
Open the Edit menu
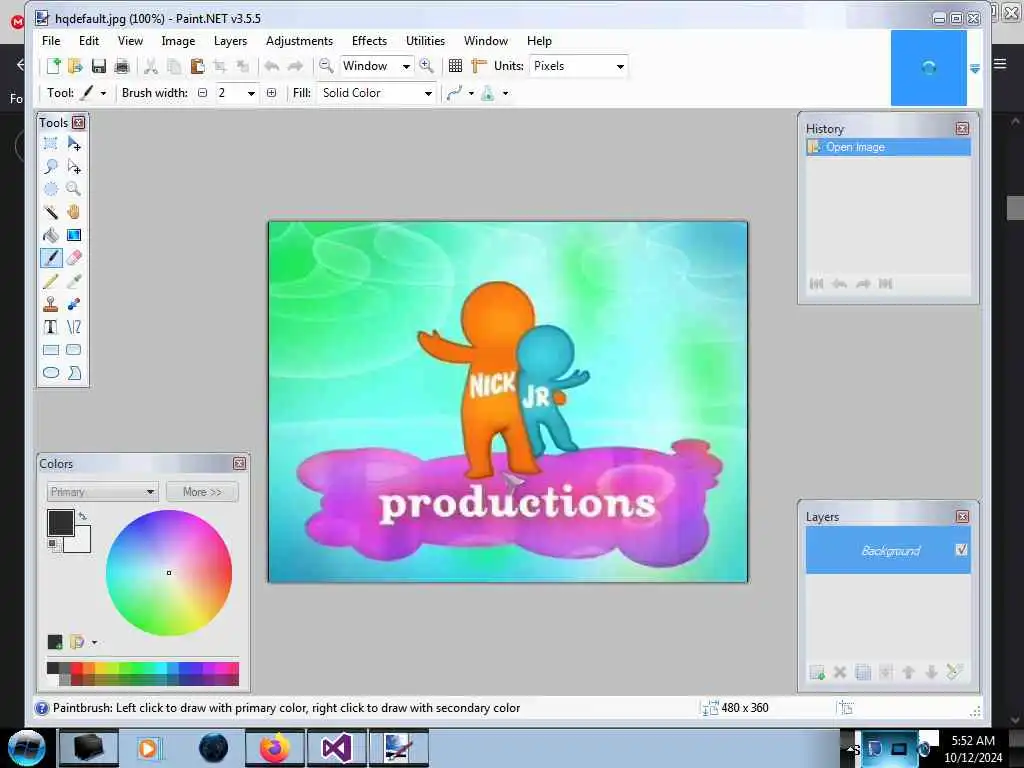click(89, 40)
